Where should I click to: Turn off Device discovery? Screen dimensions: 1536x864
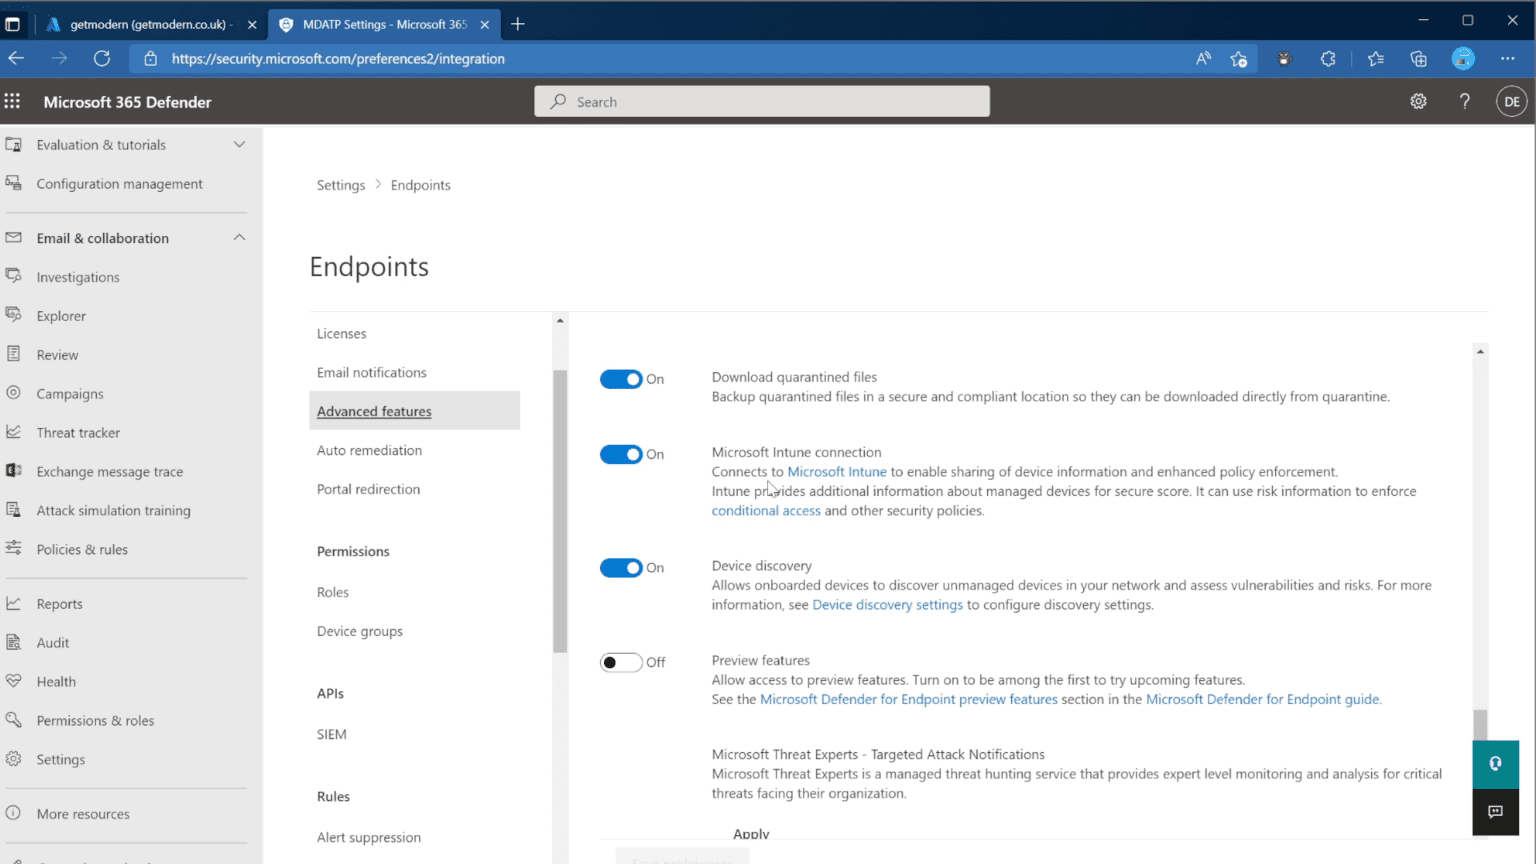pyautogui.click(x=621, y=567)
